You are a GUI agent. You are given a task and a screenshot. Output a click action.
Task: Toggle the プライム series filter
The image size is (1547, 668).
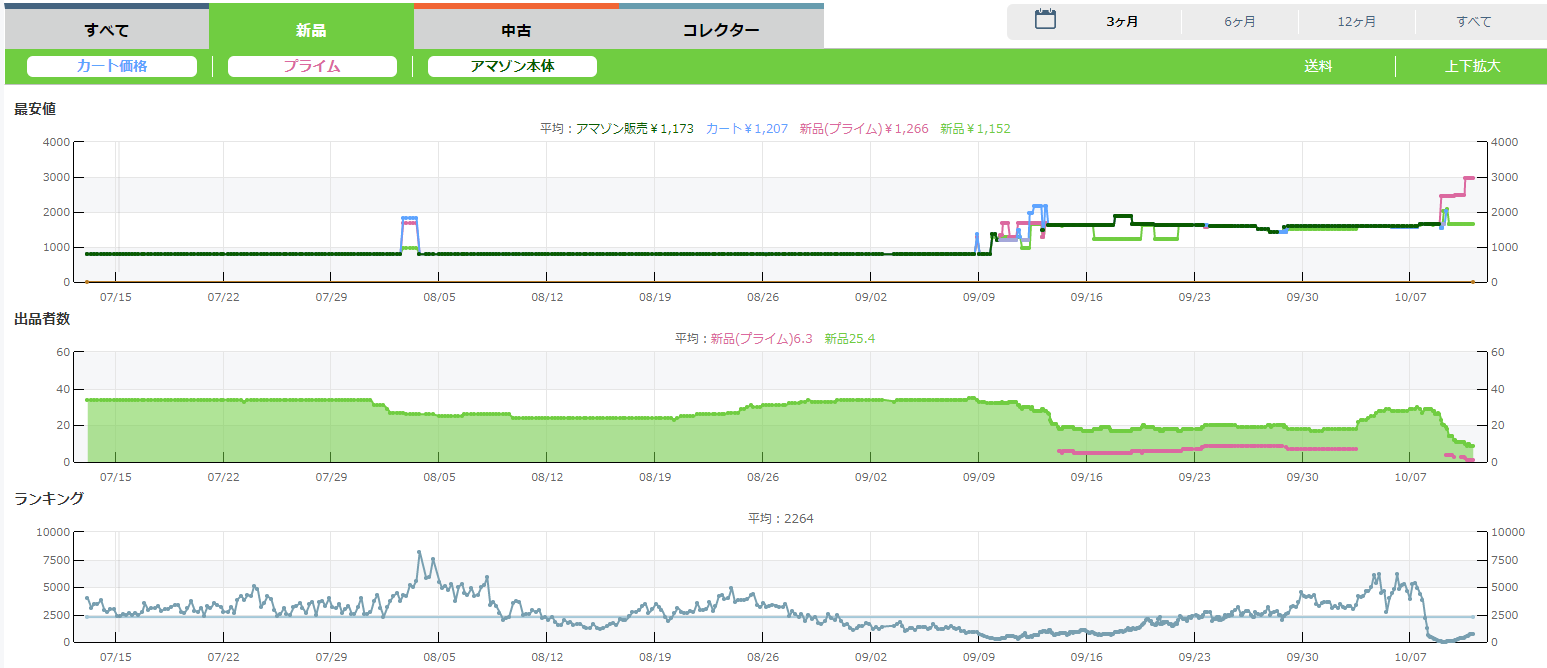312,66
